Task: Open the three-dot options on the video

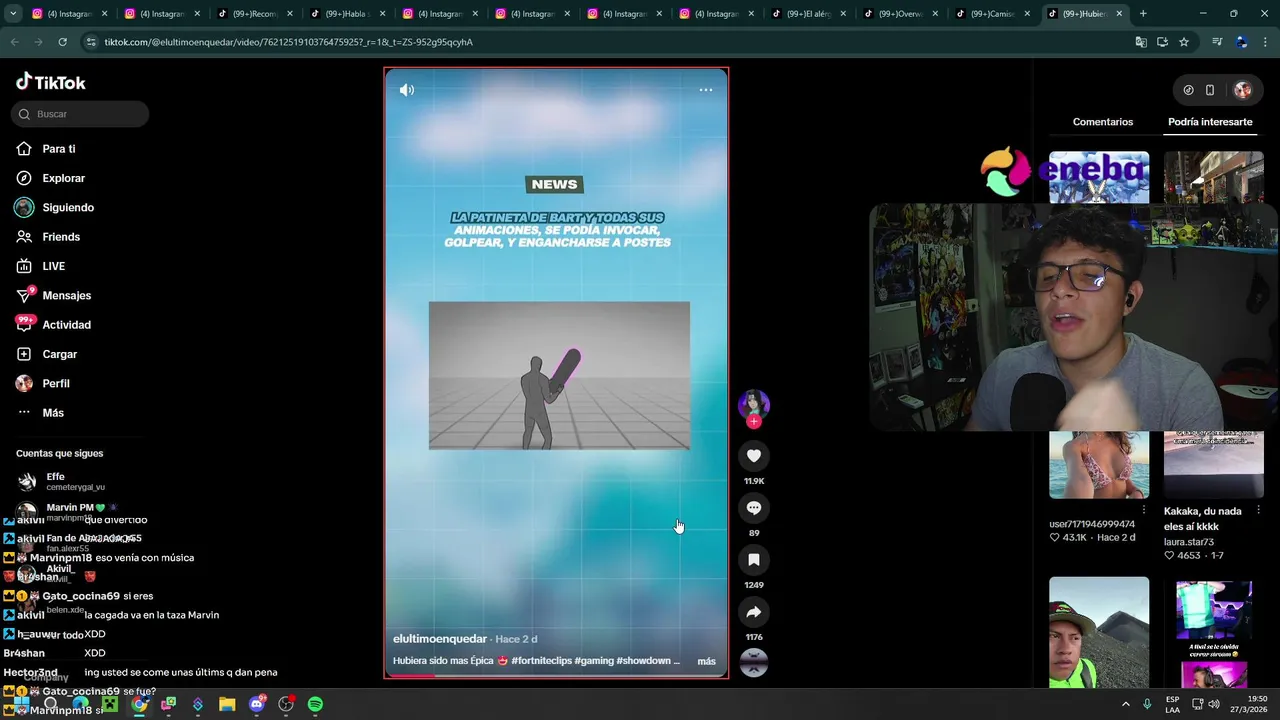Action: 706,90
